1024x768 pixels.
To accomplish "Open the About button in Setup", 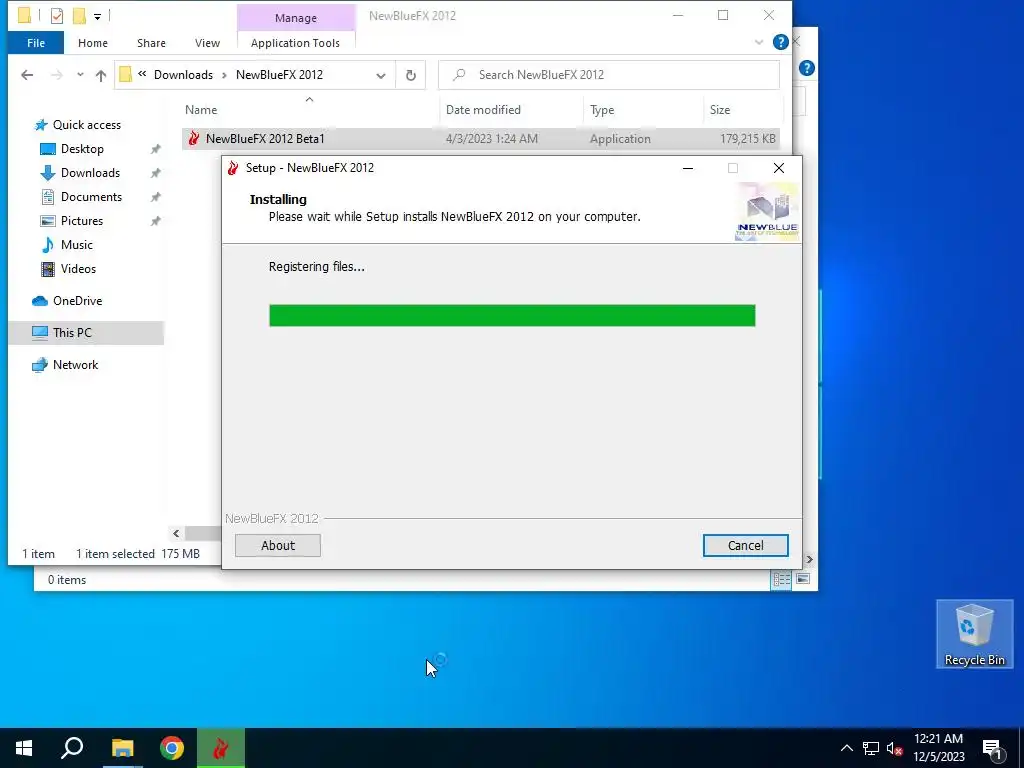I will click(x=278, y=545).
